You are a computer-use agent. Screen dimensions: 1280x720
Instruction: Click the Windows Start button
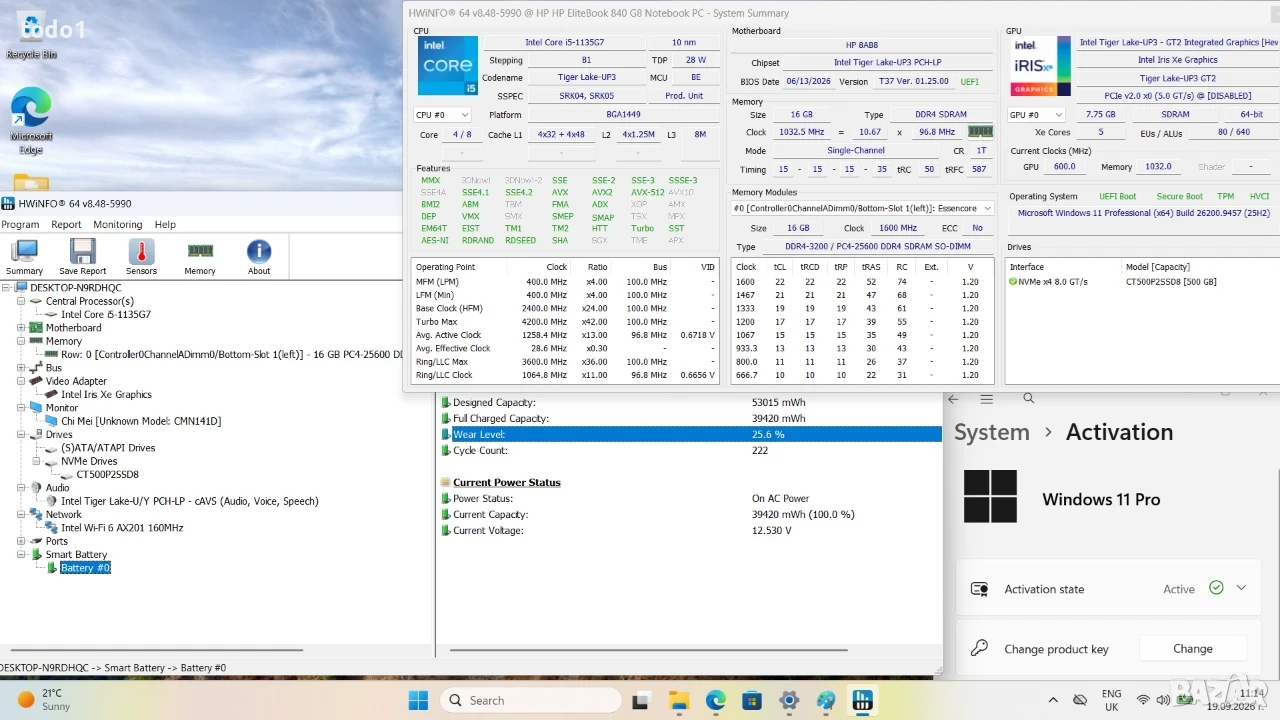418,700
